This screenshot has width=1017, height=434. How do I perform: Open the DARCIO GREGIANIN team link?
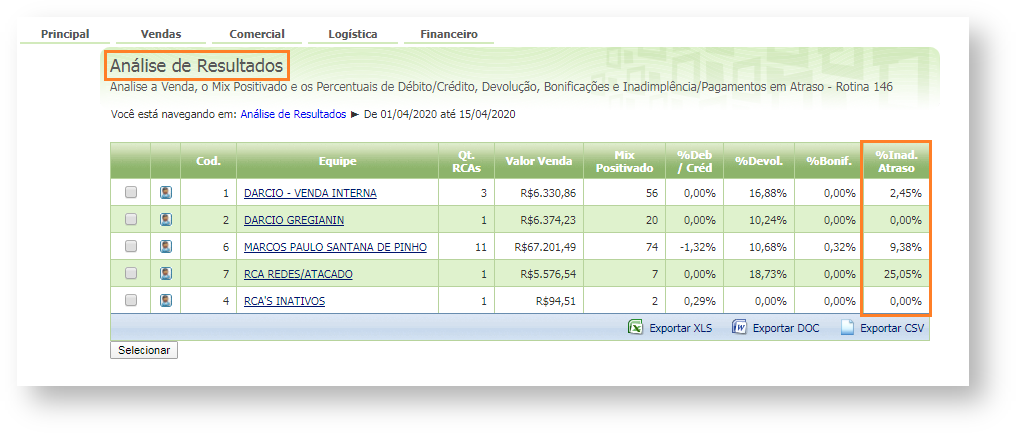click(294, 221)
